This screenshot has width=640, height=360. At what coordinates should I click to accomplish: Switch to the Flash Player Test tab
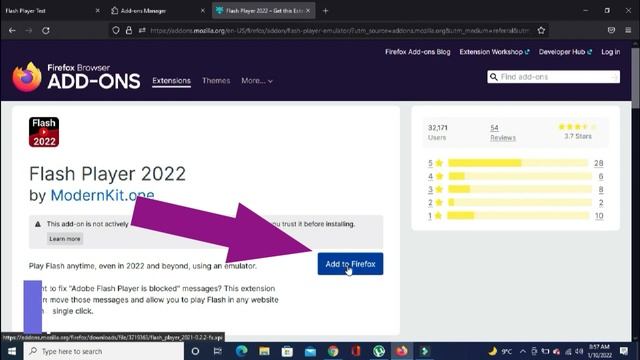tap(48, 11)
